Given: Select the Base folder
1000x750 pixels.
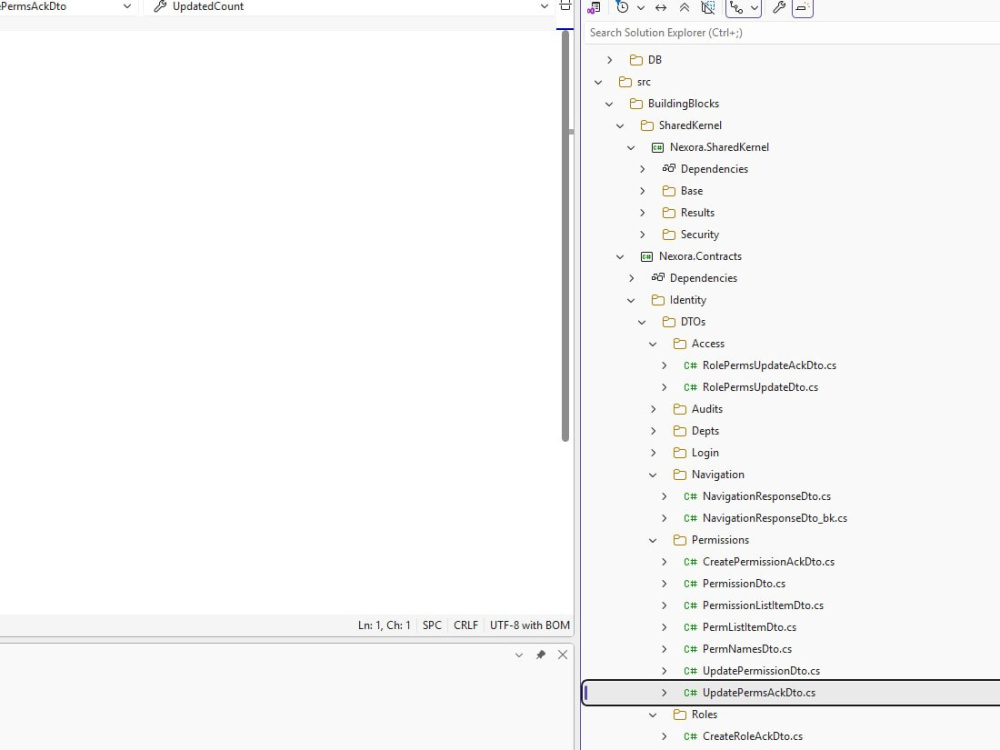Looking at the screenshot, I should tap(691, 191).
